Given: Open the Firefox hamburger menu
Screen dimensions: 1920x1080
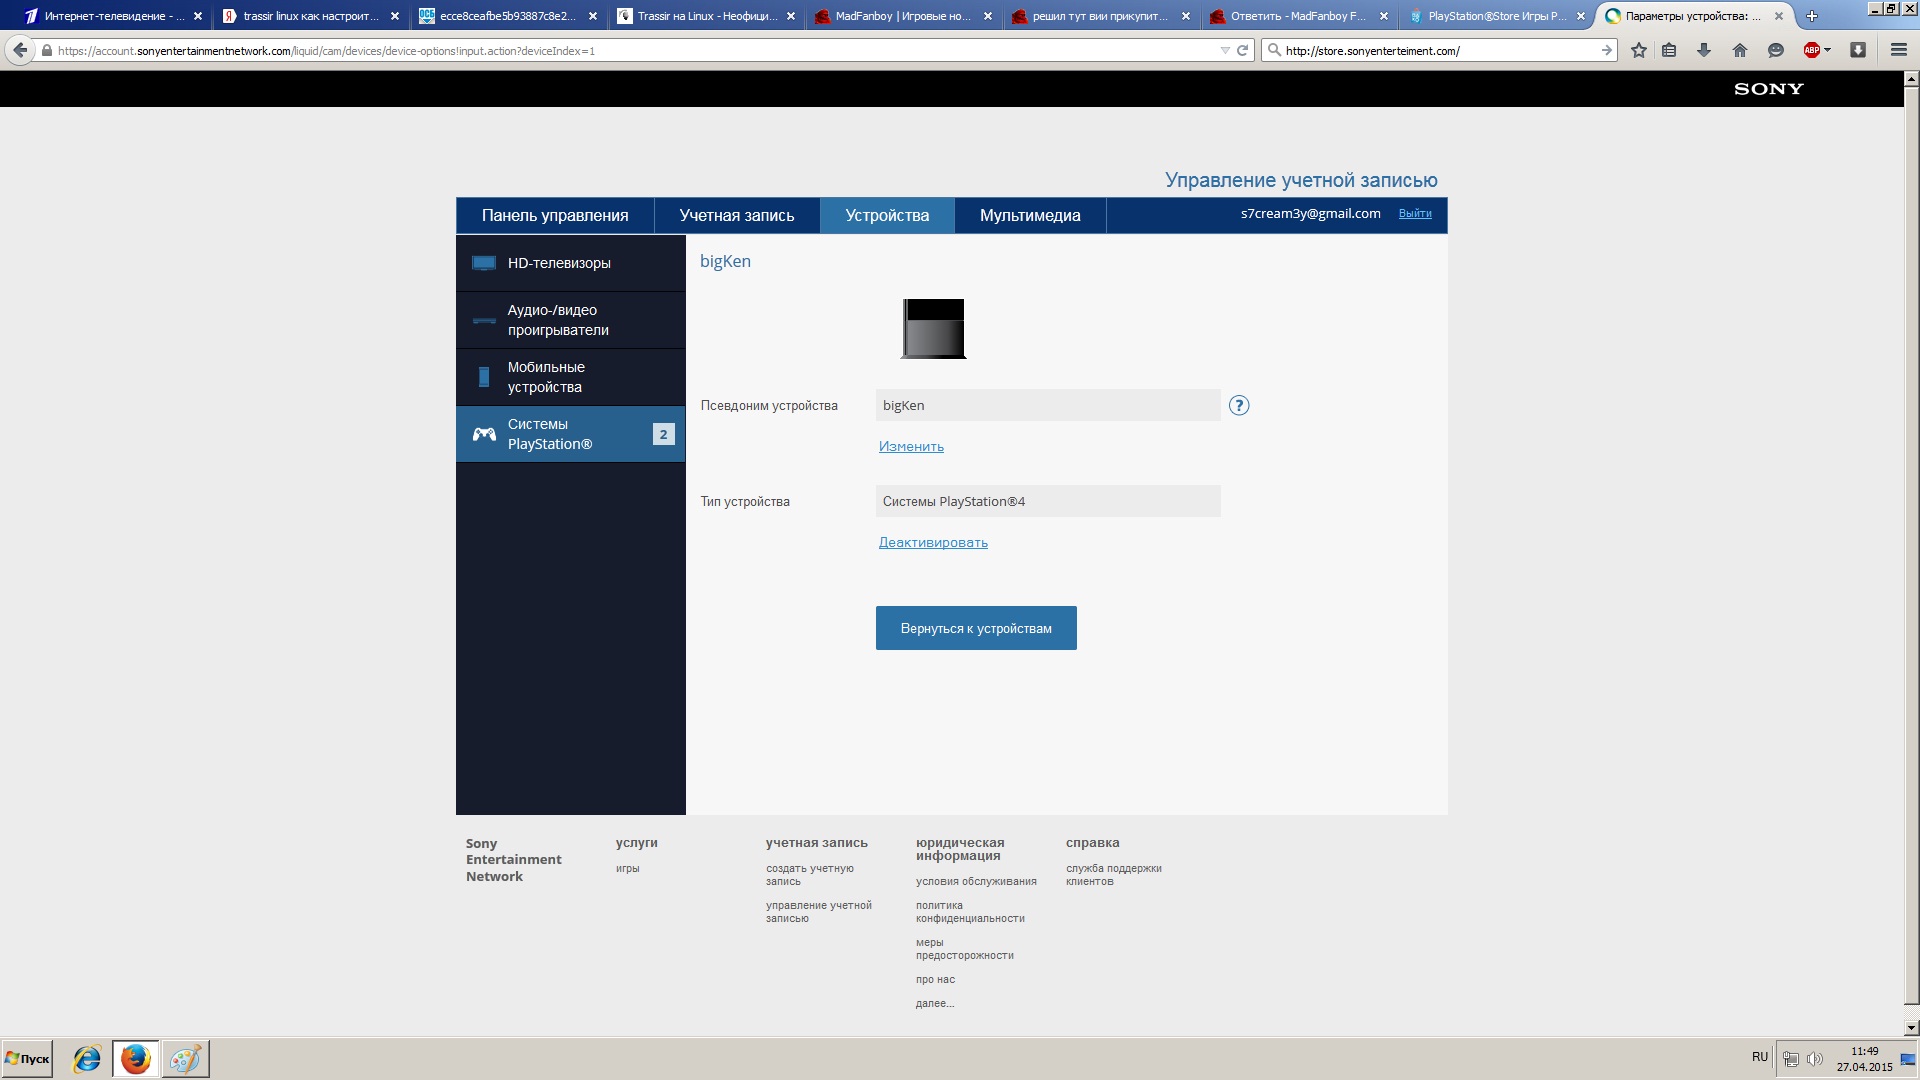Looking at the screenshot, I should click(1898, 50).
